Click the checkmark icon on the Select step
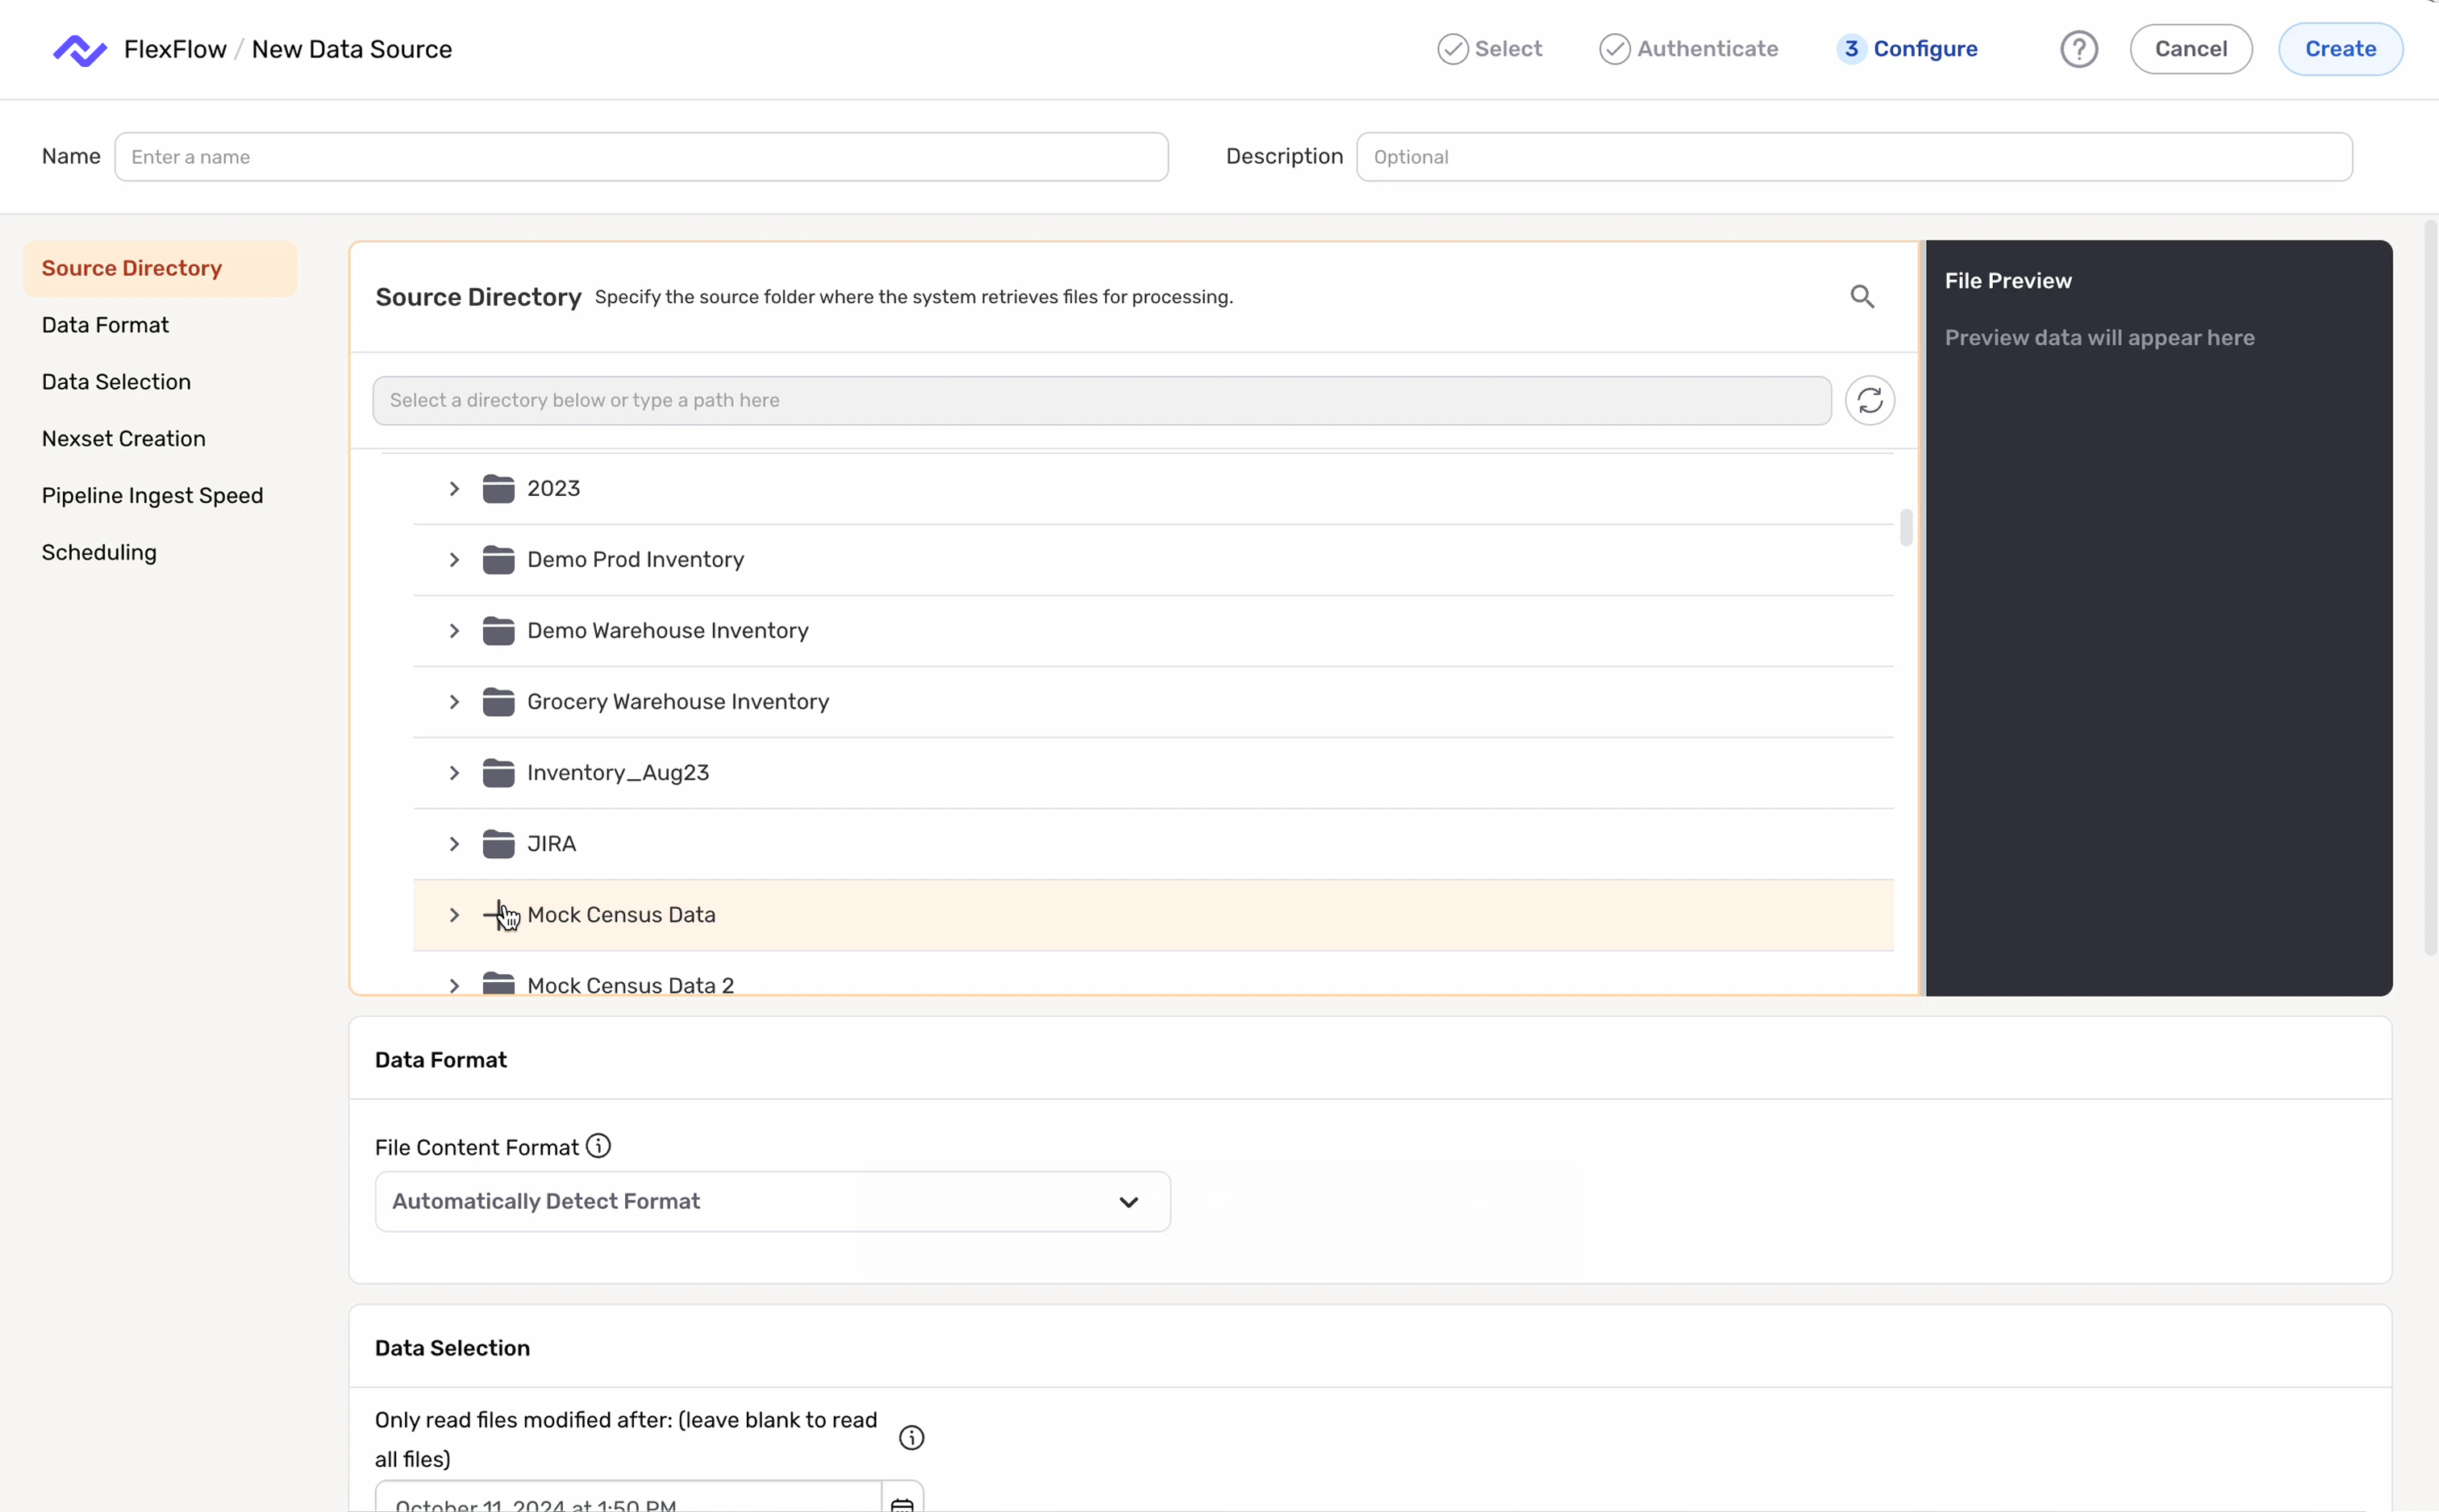 point(1453,48)
